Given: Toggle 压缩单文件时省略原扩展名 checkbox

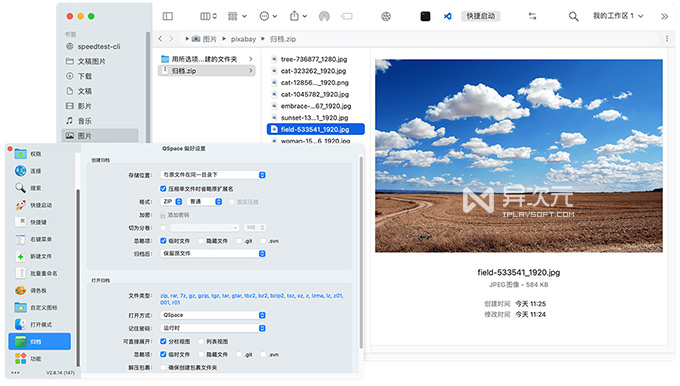Looking at the screenshot, I should click(x=163, y=189).
